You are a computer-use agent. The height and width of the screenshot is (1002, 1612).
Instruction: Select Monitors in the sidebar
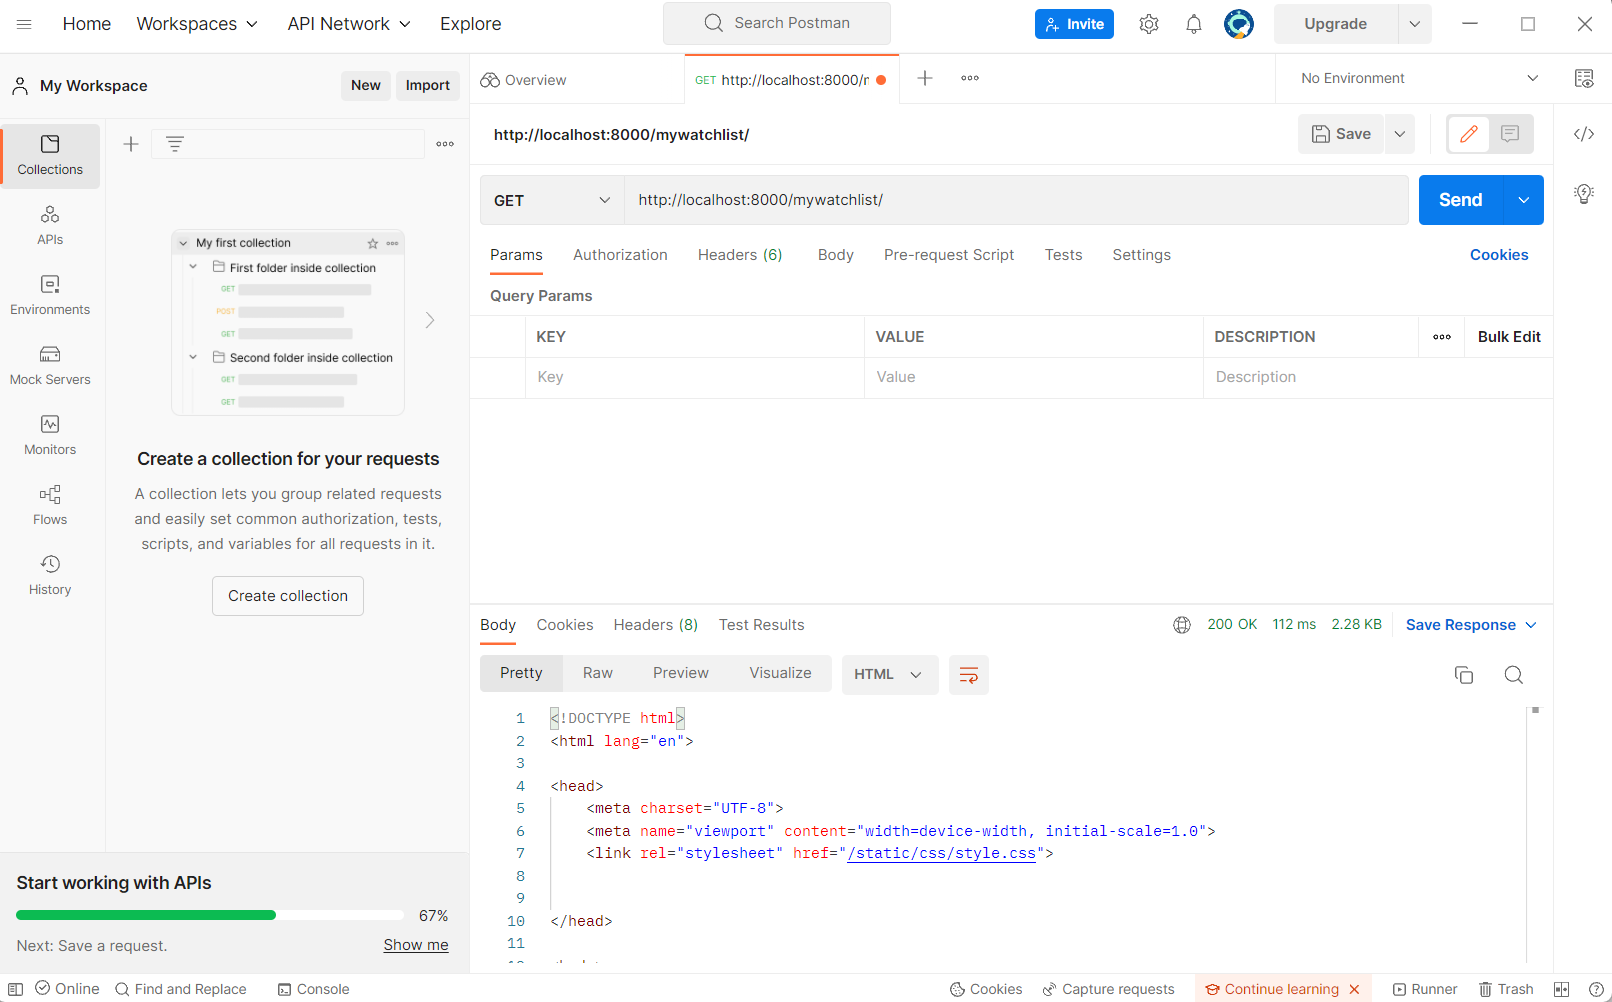click(50, 435)
